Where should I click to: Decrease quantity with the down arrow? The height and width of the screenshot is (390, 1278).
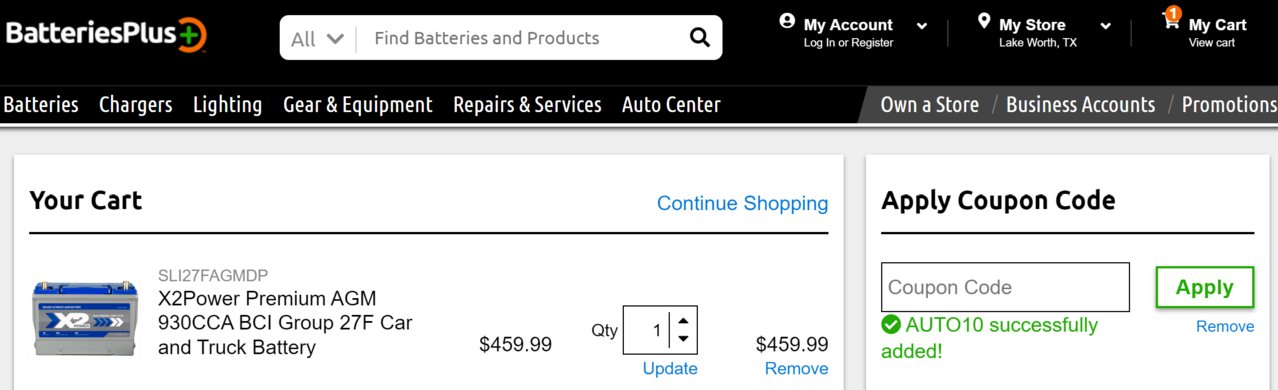(683, 340)
